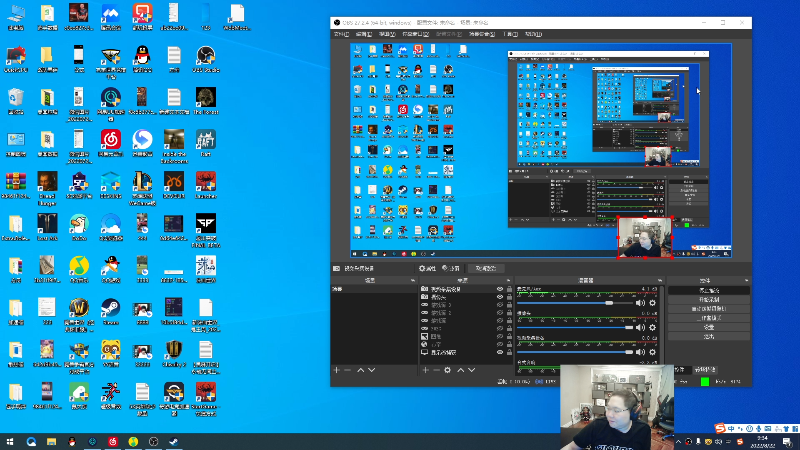Select the World of Warcraft desktop icon
The image size is (800, 450).
79,314
